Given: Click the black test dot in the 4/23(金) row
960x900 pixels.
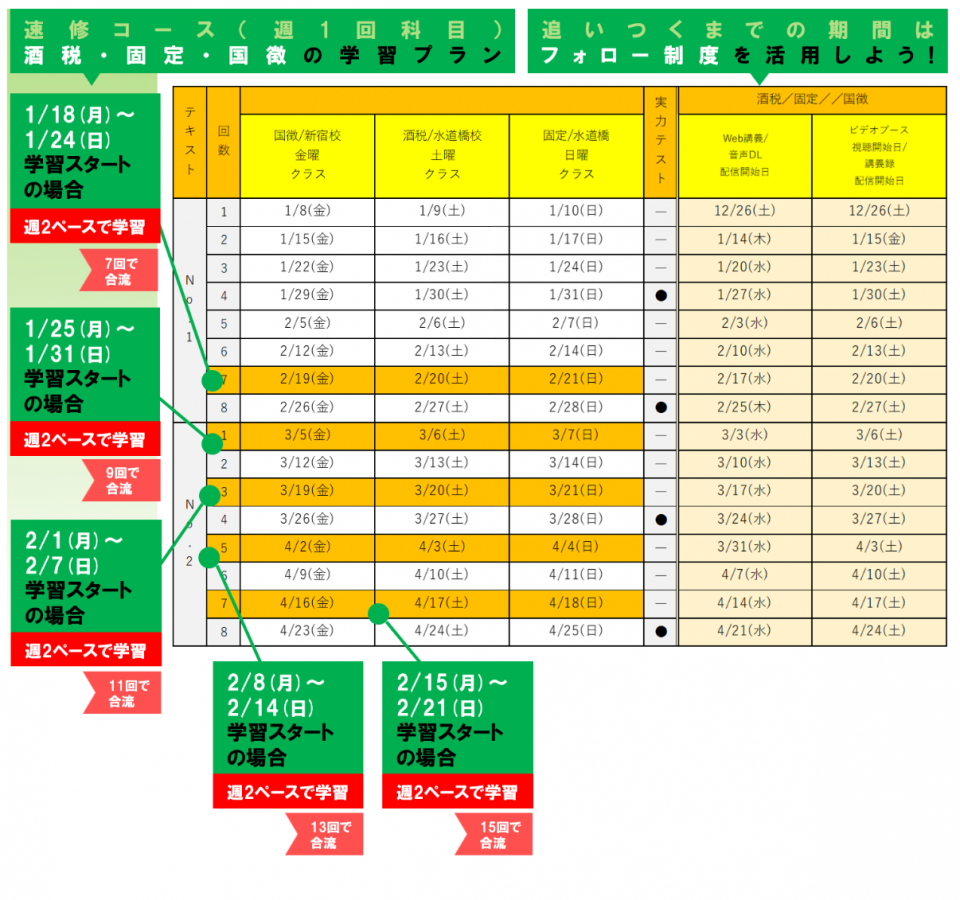Looking at the screenshot, I should [660, 632].
